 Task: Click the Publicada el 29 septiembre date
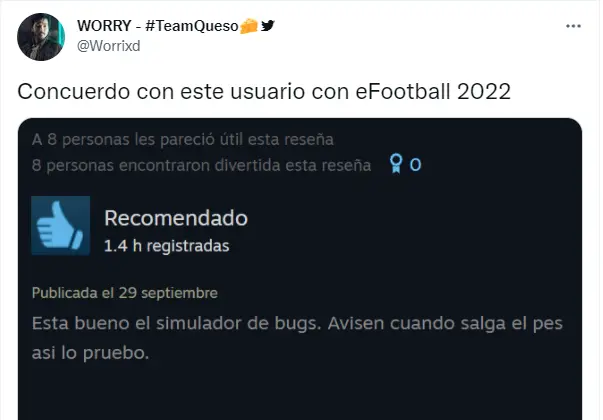click(125, 293)
